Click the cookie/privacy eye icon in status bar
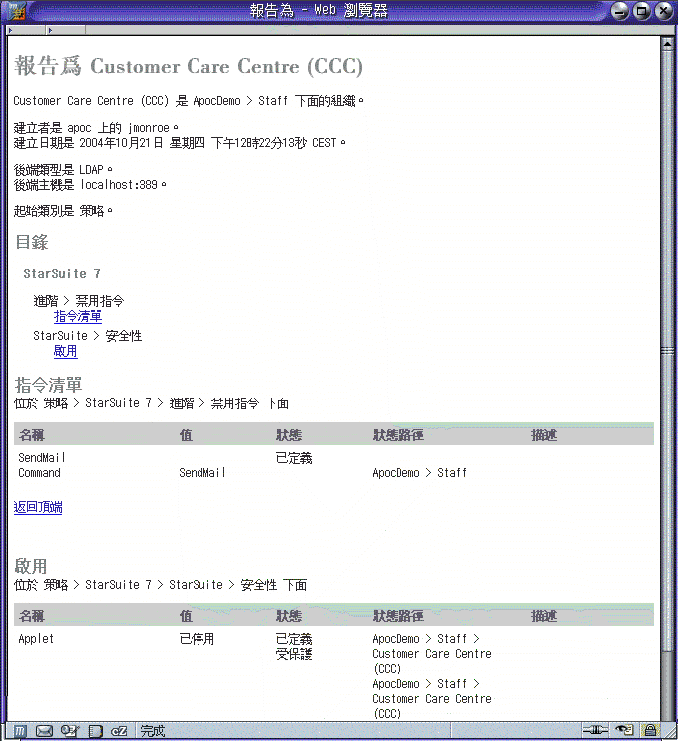Viewport: 678px width, 741px height. tap(625, 730)
